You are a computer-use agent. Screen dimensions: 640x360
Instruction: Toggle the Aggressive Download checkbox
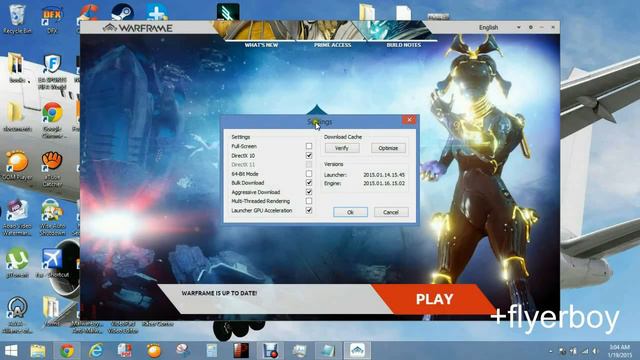point(309,192)
